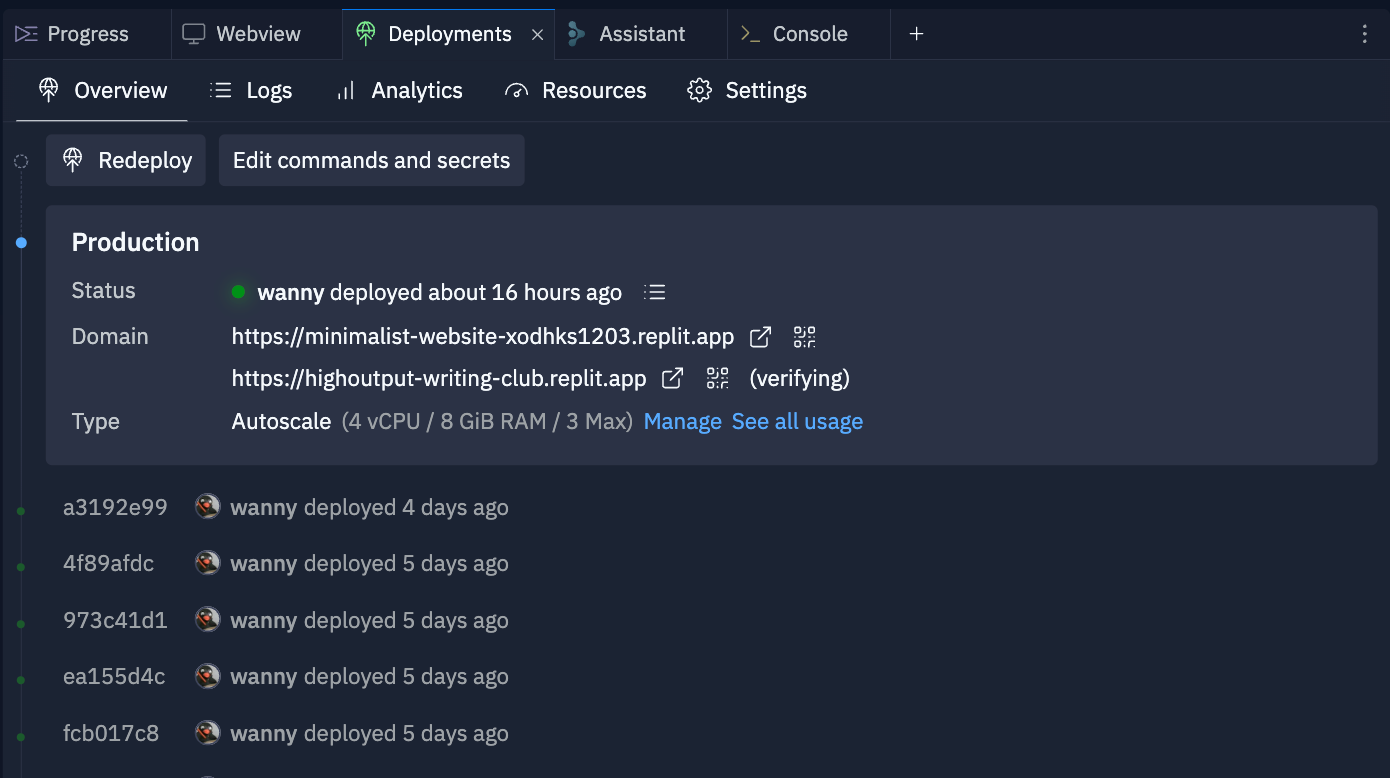Switch to the Webview tab
Screen dimensions: 1390x778
pyautogui.click(x=241, y=34)
